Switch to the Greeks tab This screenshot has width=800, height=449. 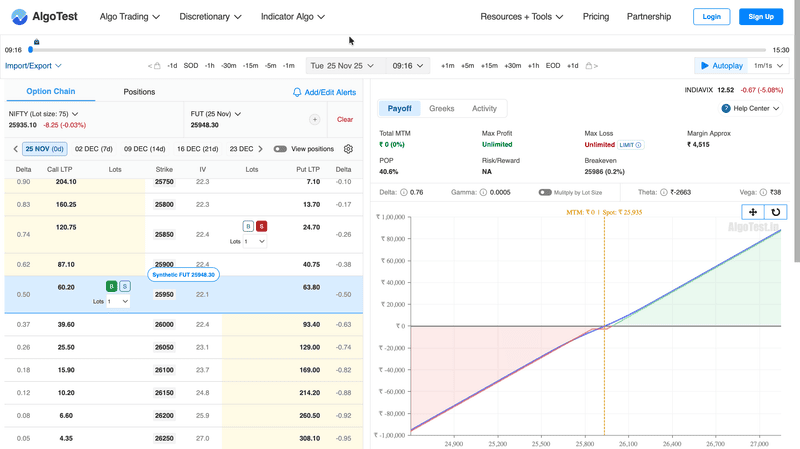point(441,108)
